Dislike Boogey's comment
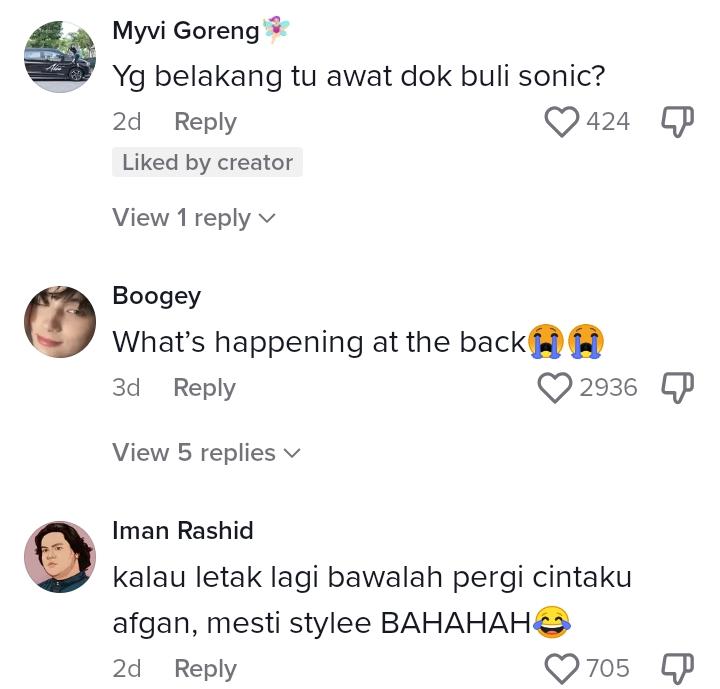 [678, 388]
